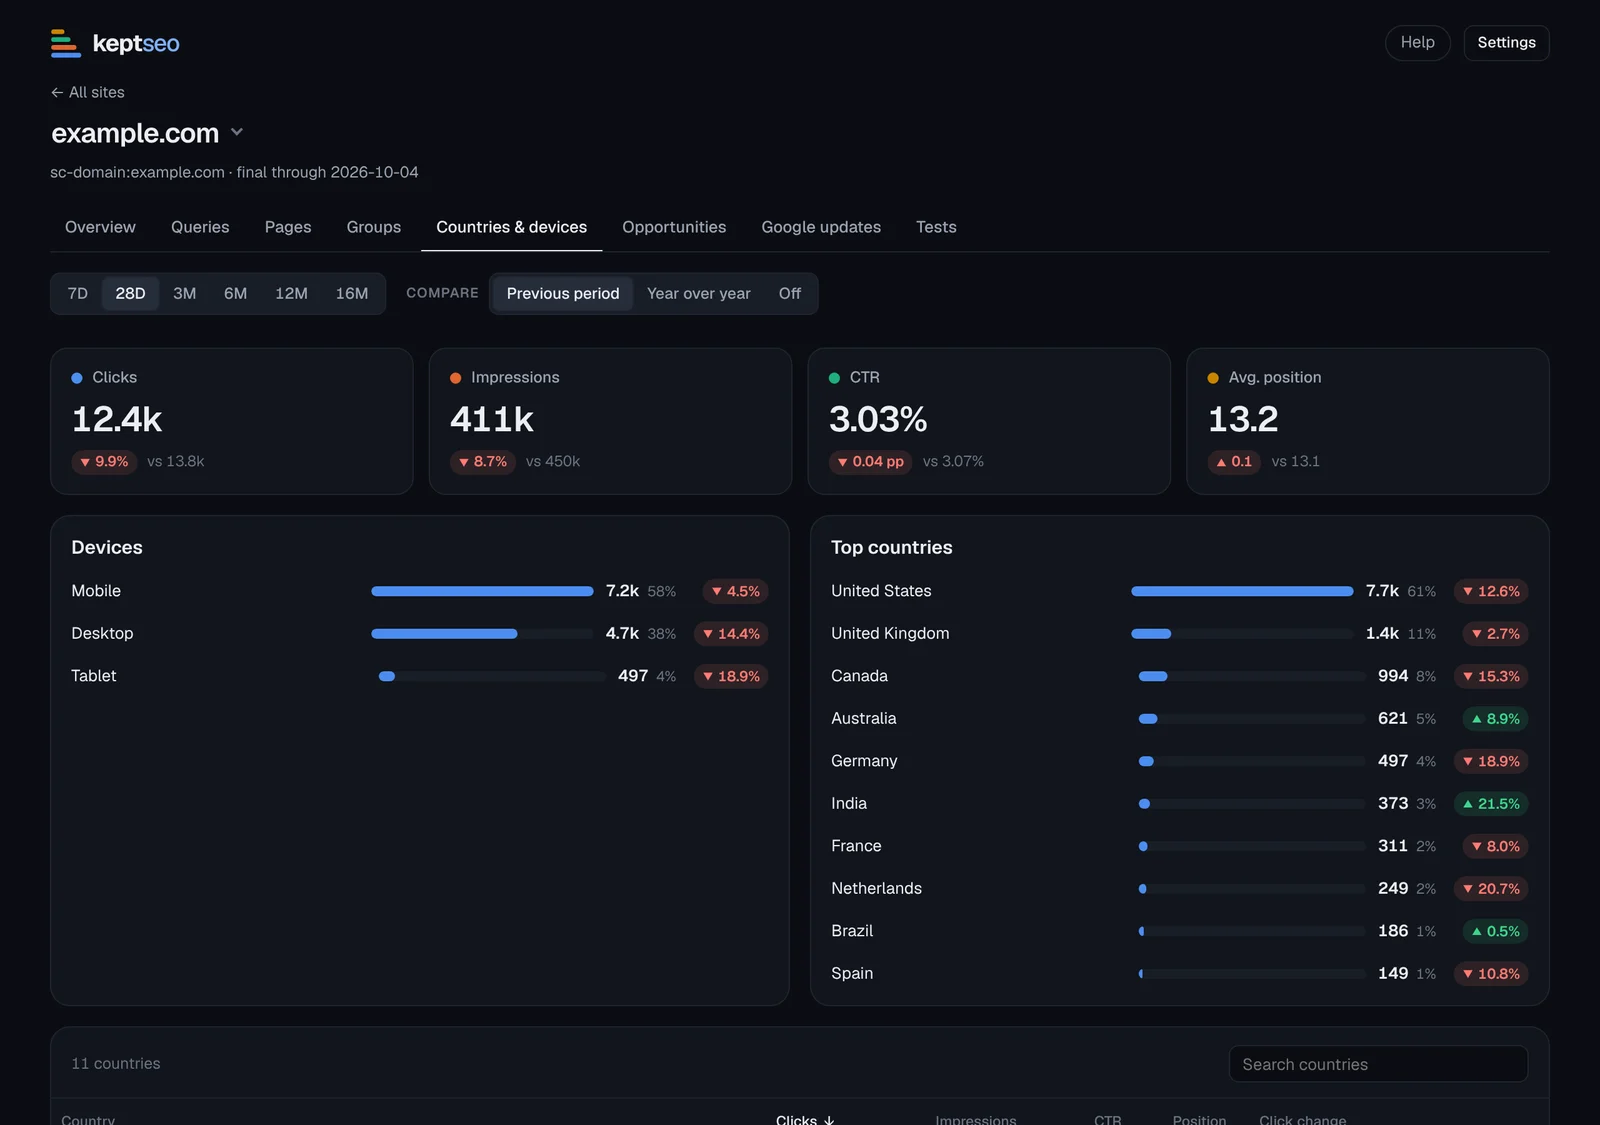
Task: Click the Canada country row
Action: click(1180, 676)
